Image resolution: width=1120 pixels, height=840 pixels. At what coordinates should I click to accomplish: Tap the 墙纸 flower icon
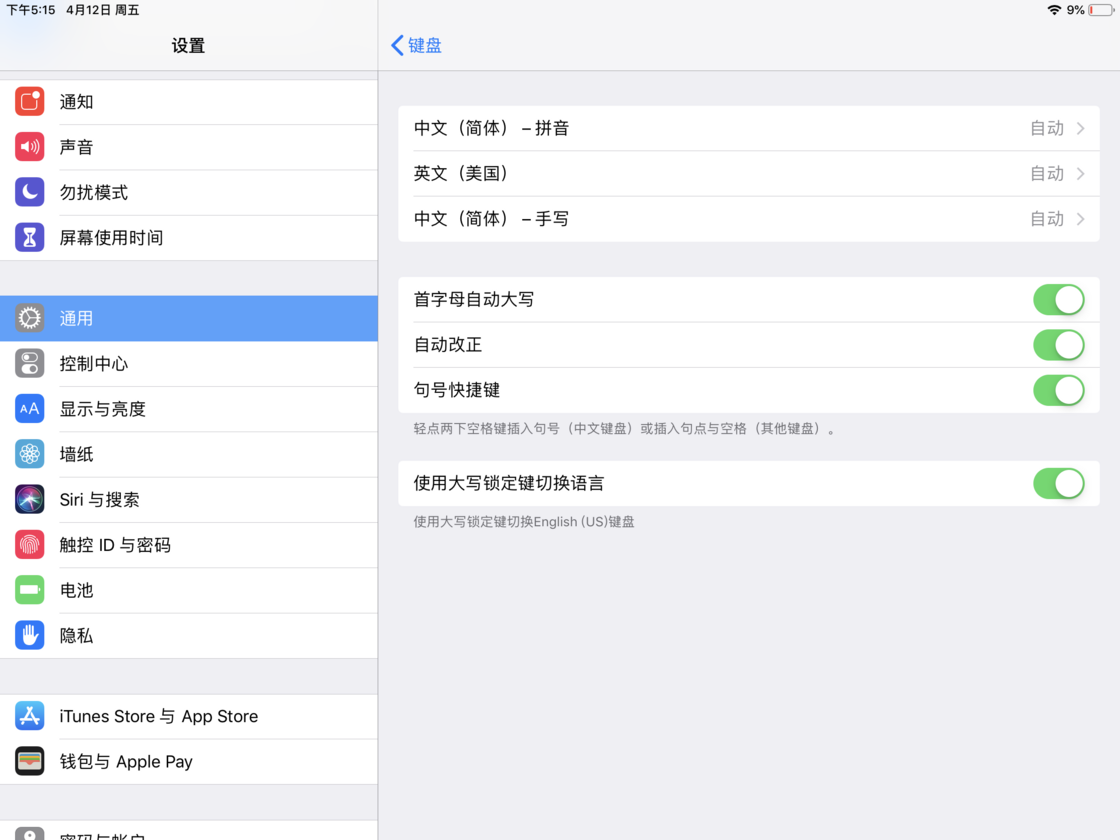[29, 454]
